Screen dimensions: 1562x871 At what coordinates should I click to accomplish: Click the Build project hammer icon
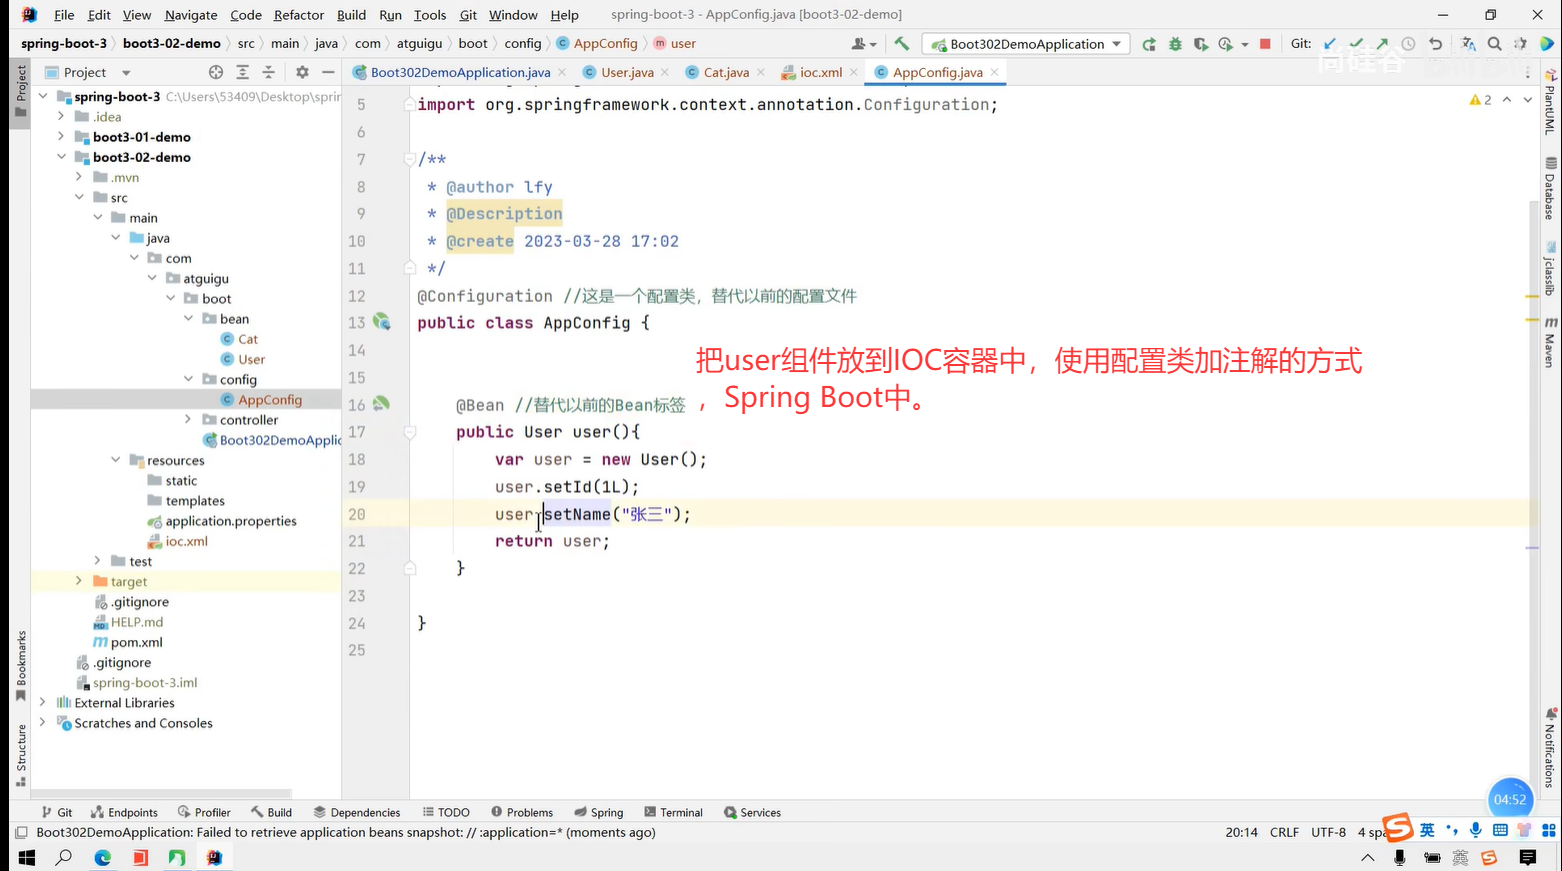902,44
